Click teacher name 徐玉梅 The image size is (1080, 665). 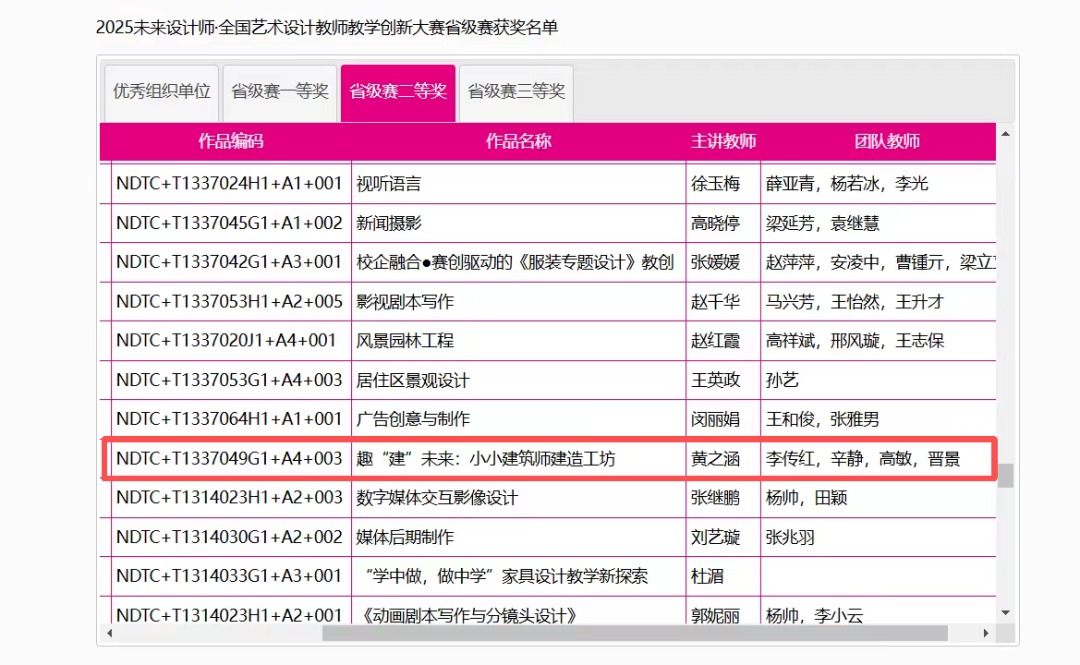716,183
